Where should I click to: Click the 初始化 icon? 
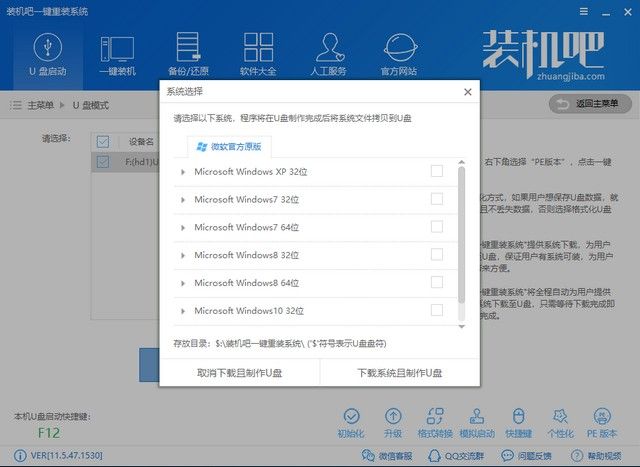tap(349, 416)
